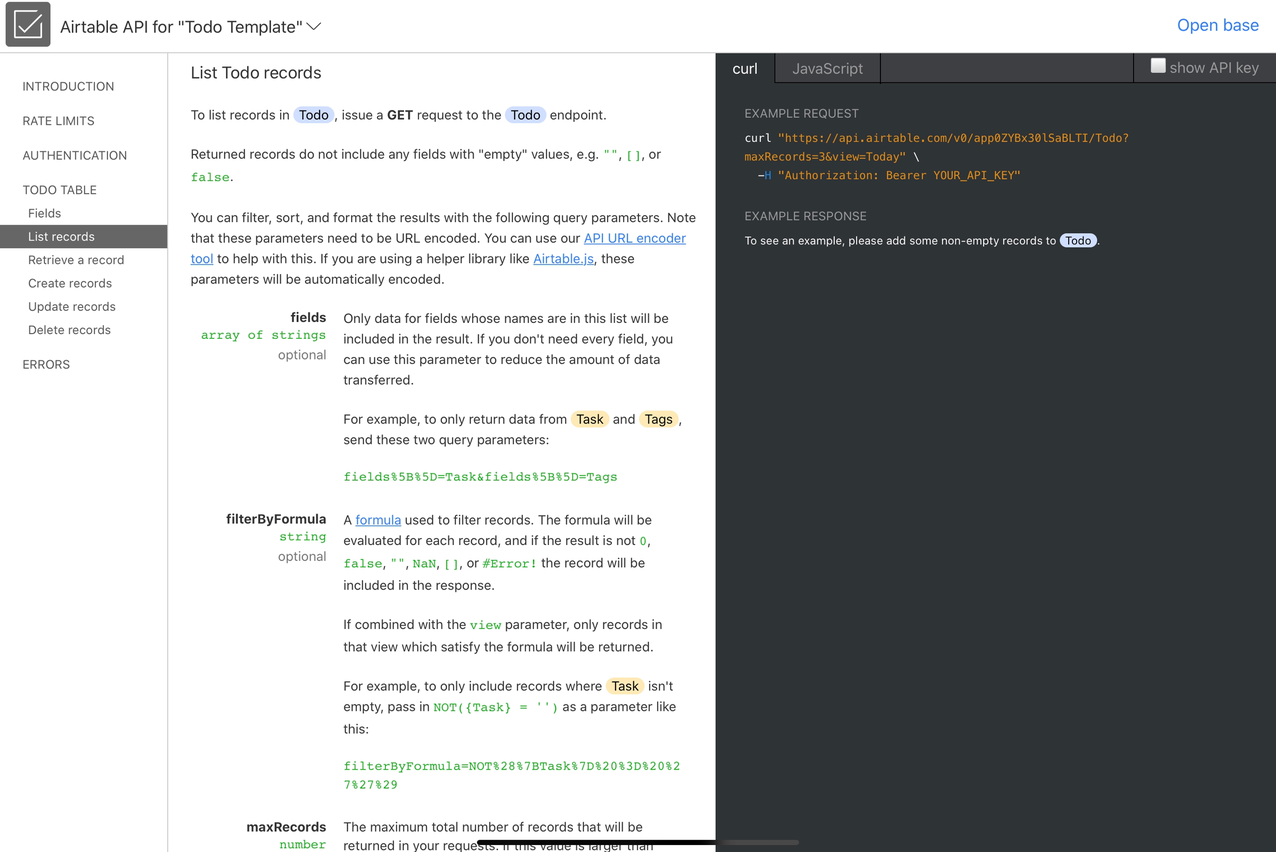Open the Create records section
The height and width of the screenshot is (852, 1276).
[70, 283]
